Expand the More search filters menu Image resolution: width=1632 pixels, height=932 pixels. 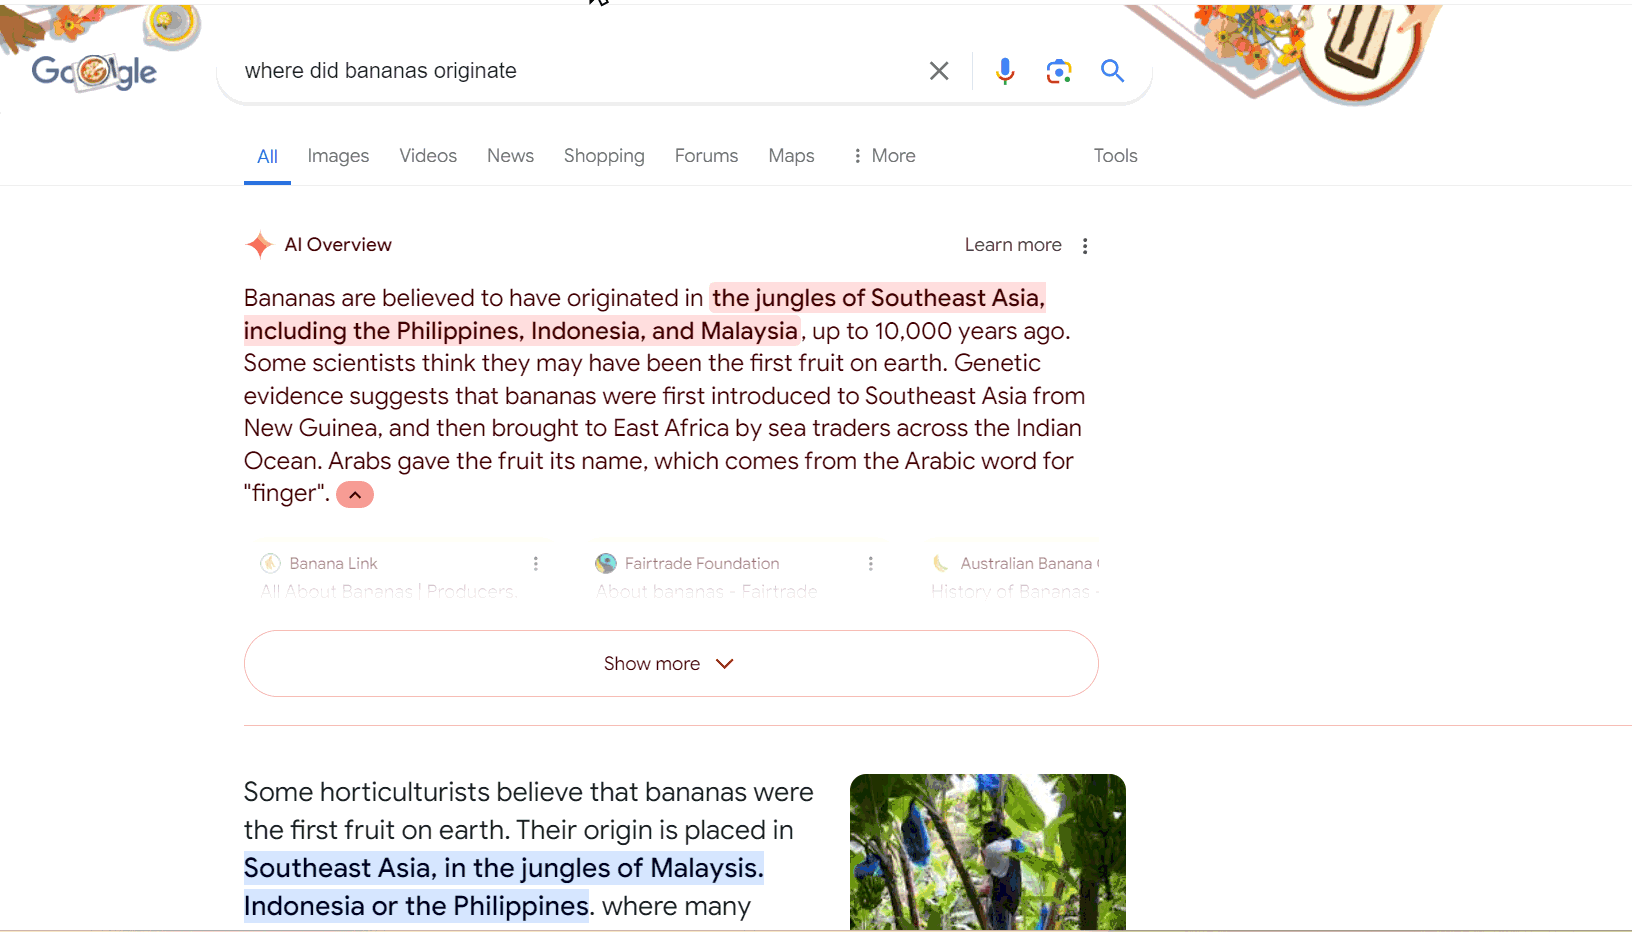pos(884,156)
